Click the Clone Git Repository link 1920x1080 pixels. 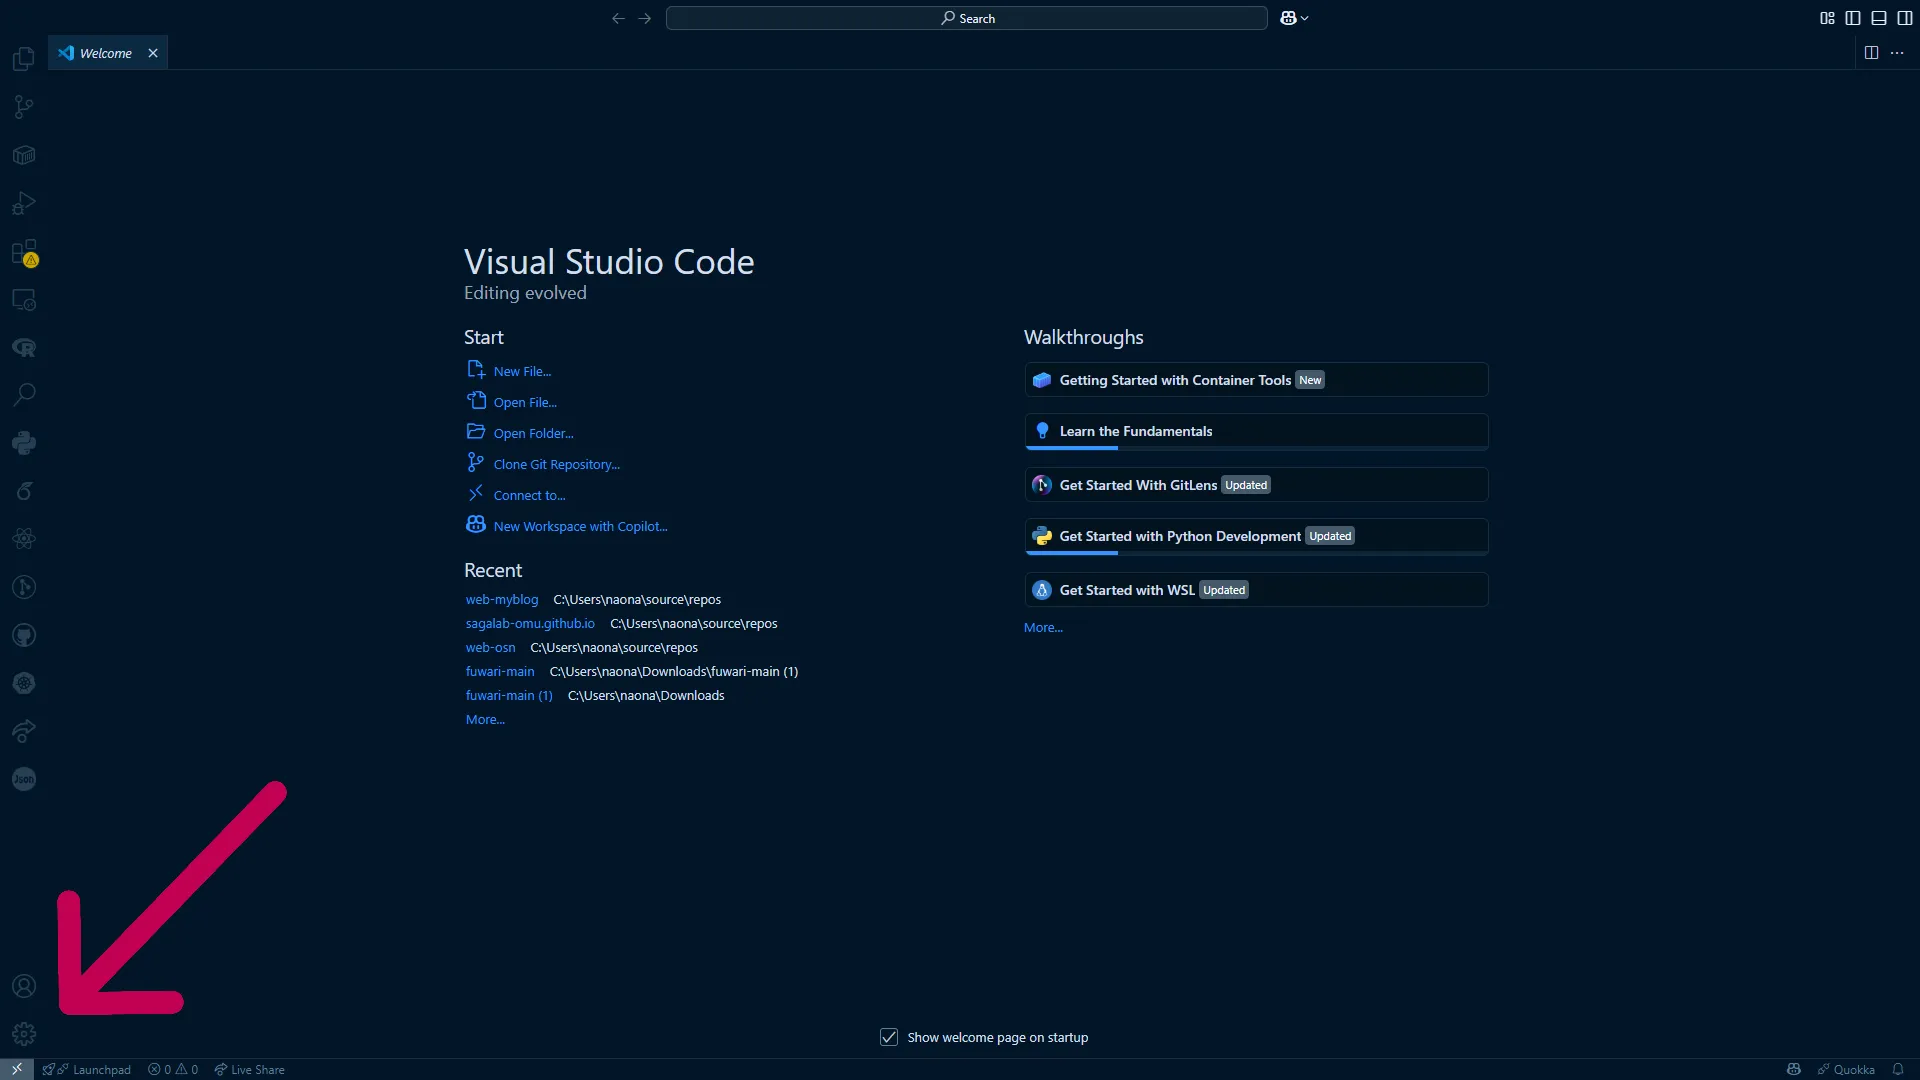(x=556, y=464)
